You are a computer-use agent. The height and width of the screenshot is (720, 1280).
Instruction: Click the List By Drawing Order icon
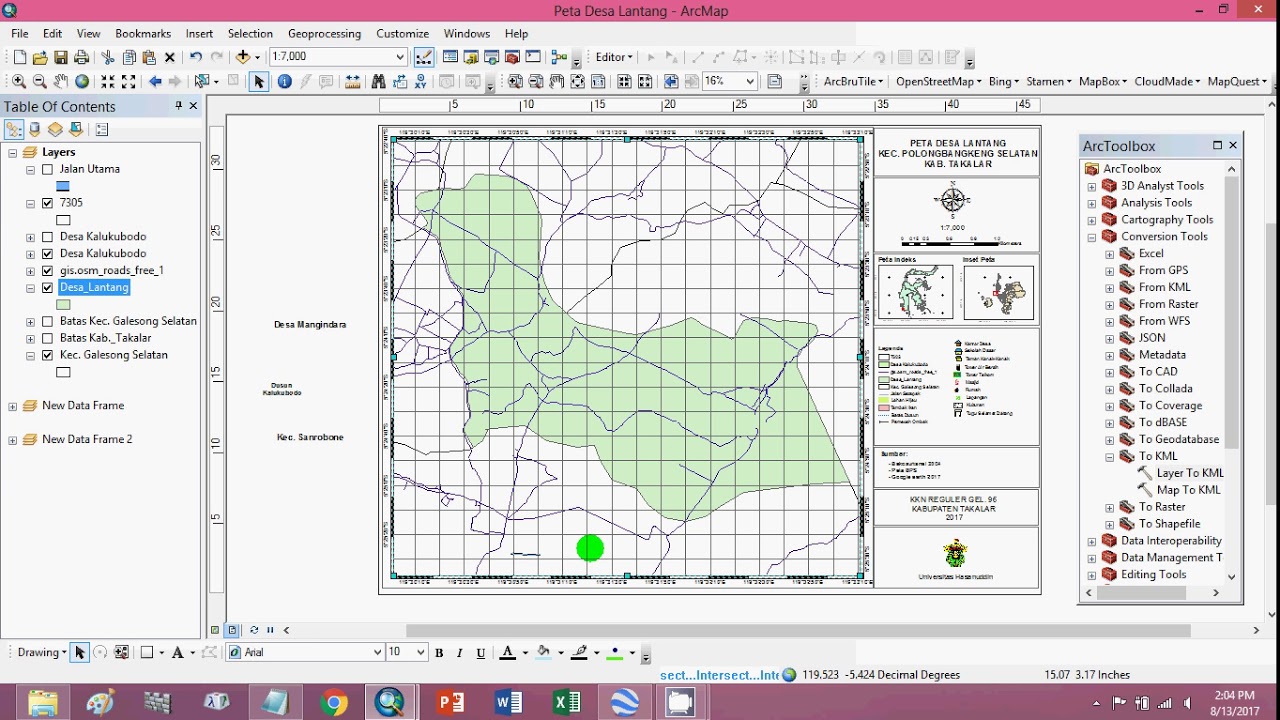click(x=13, y=129)
